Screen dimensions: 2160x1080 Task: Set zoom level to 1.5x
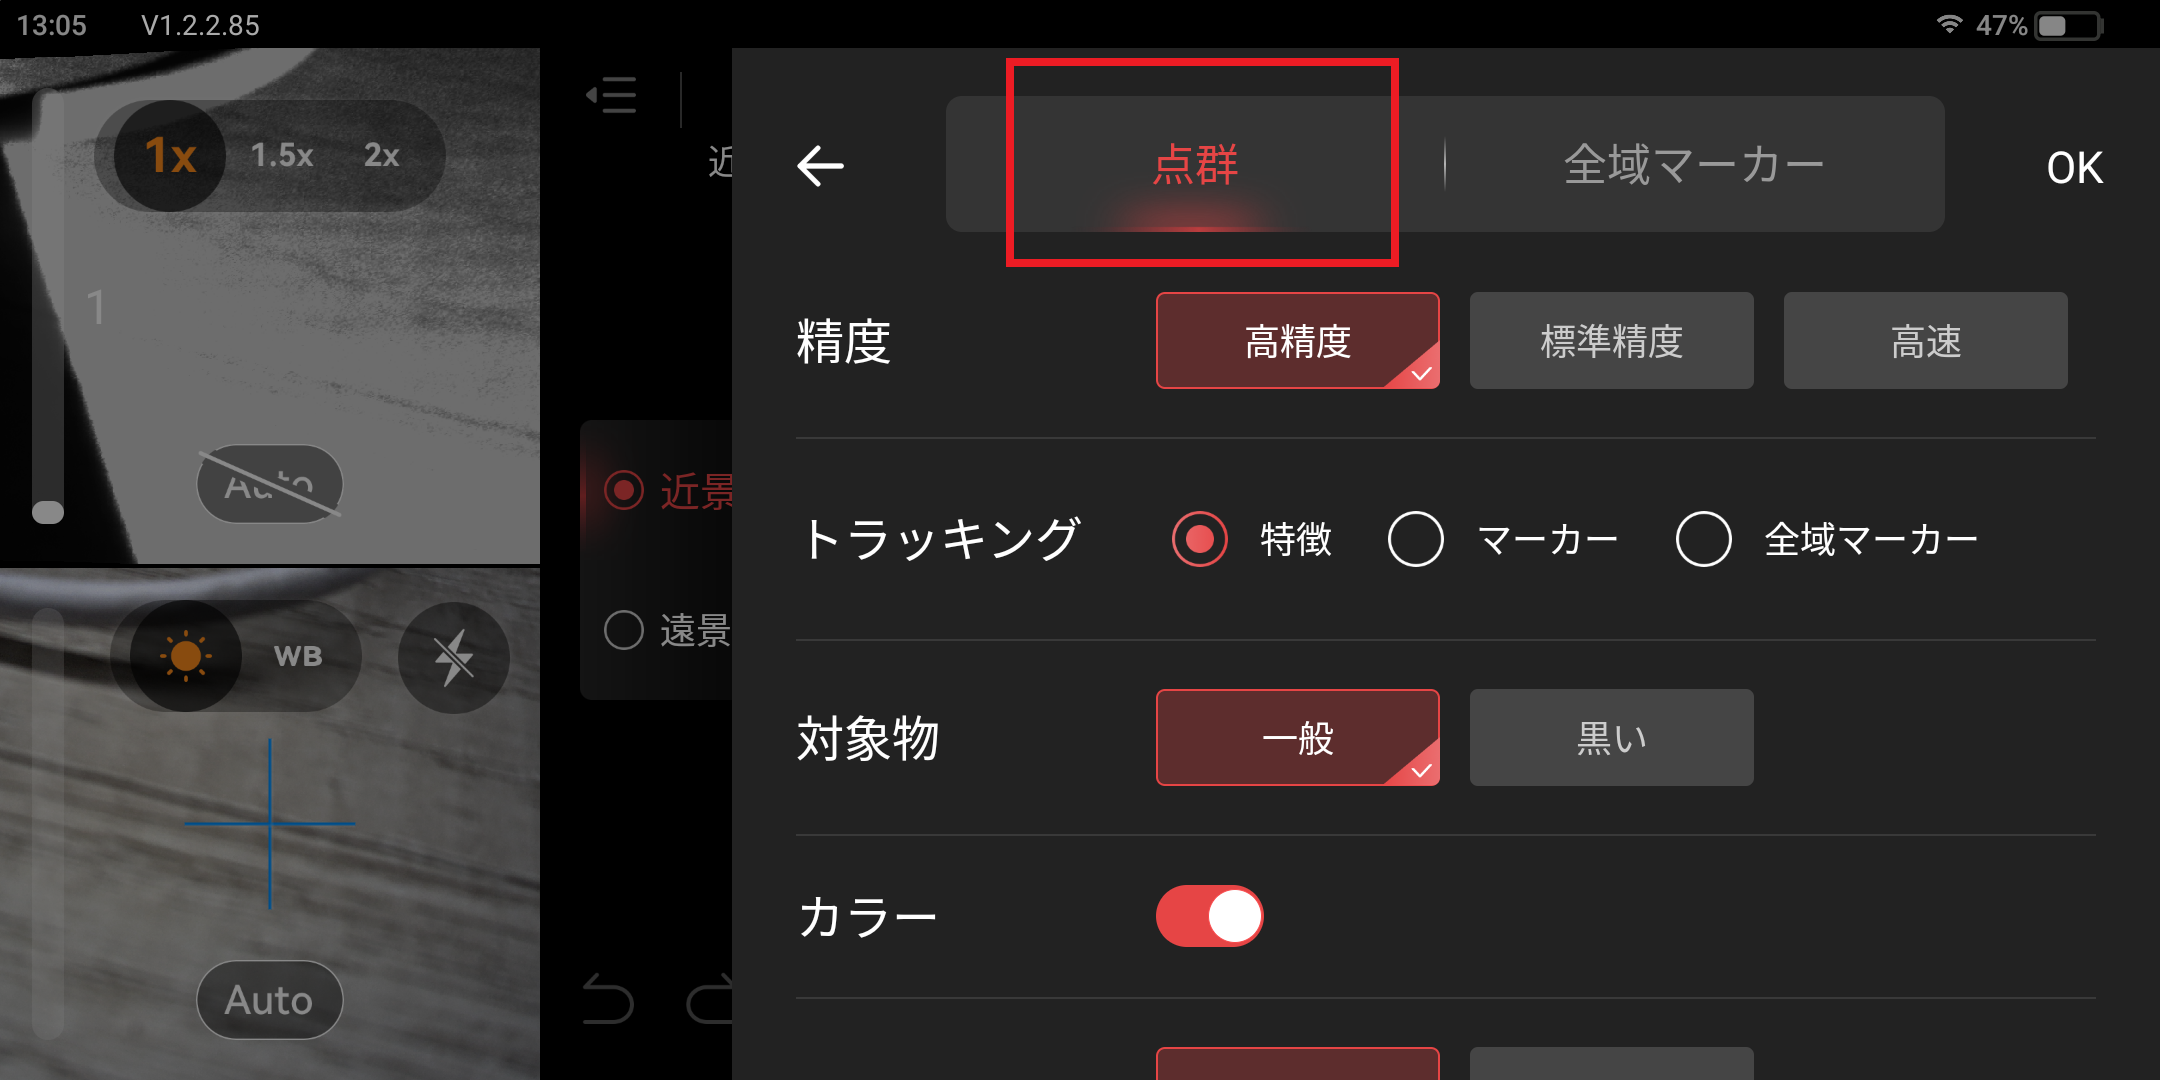282,155
